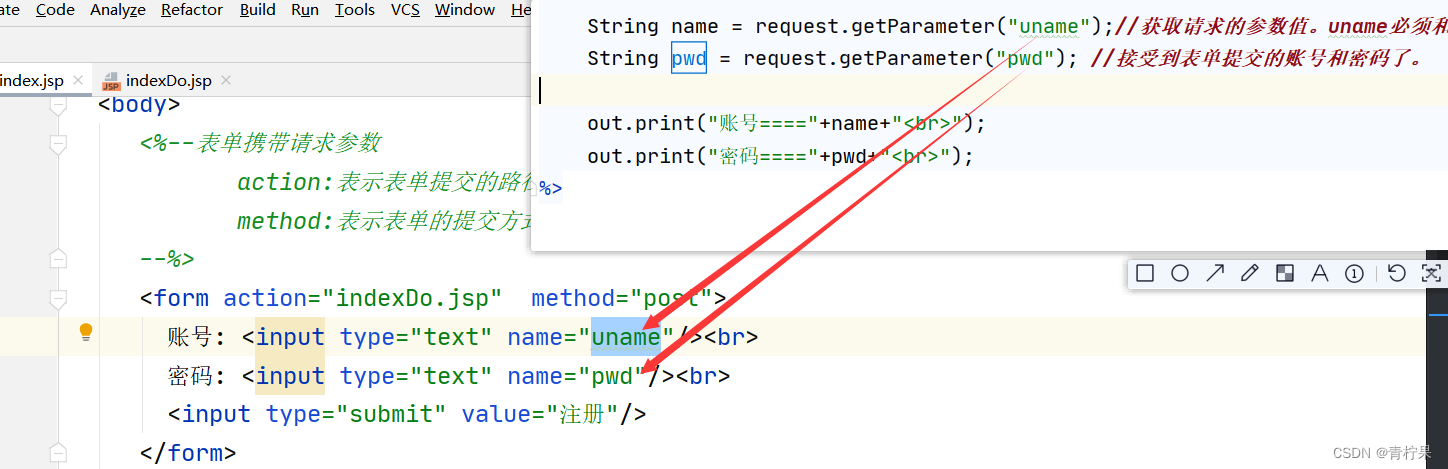Open the Window menu

click(465, 10)
